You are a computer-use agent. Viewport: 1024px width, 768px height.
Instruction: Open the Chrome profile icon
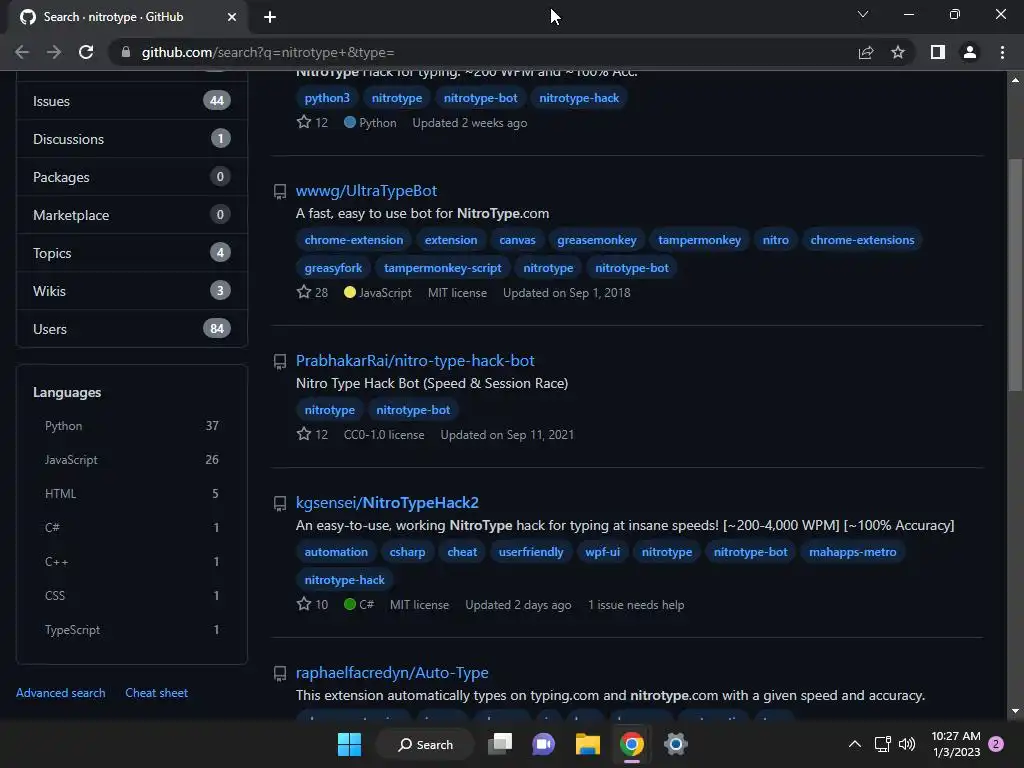point(970,52)
